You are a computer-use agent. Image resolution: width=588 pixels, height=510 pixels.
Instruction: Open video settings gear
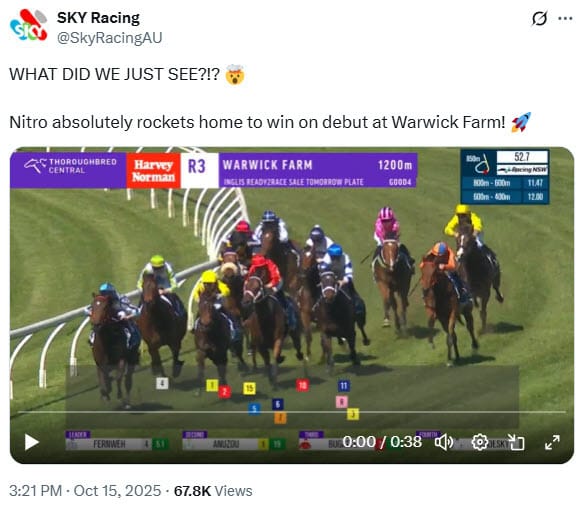pyautogui.click(x=480, y=442)
